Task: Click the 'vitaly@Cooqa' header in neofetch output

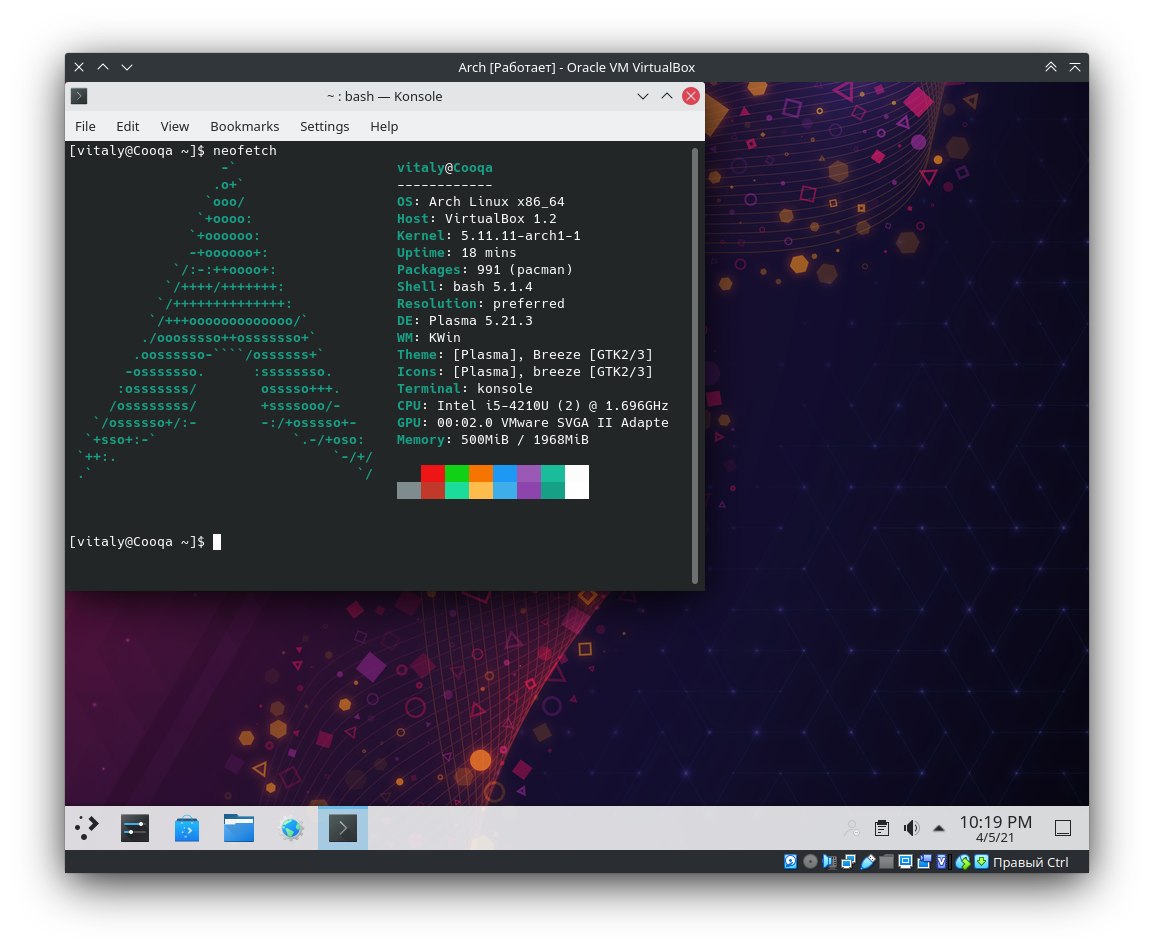Action: tap(445, 167)
